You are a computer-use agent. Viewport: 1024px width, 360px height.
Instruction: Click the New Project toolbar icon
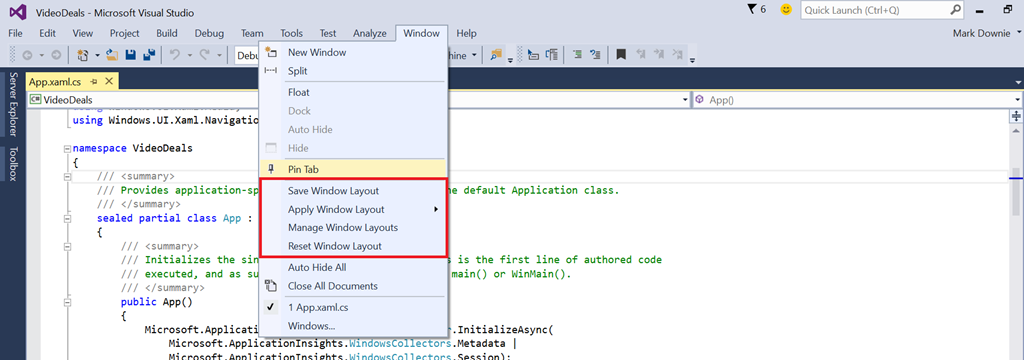[83, 56]
